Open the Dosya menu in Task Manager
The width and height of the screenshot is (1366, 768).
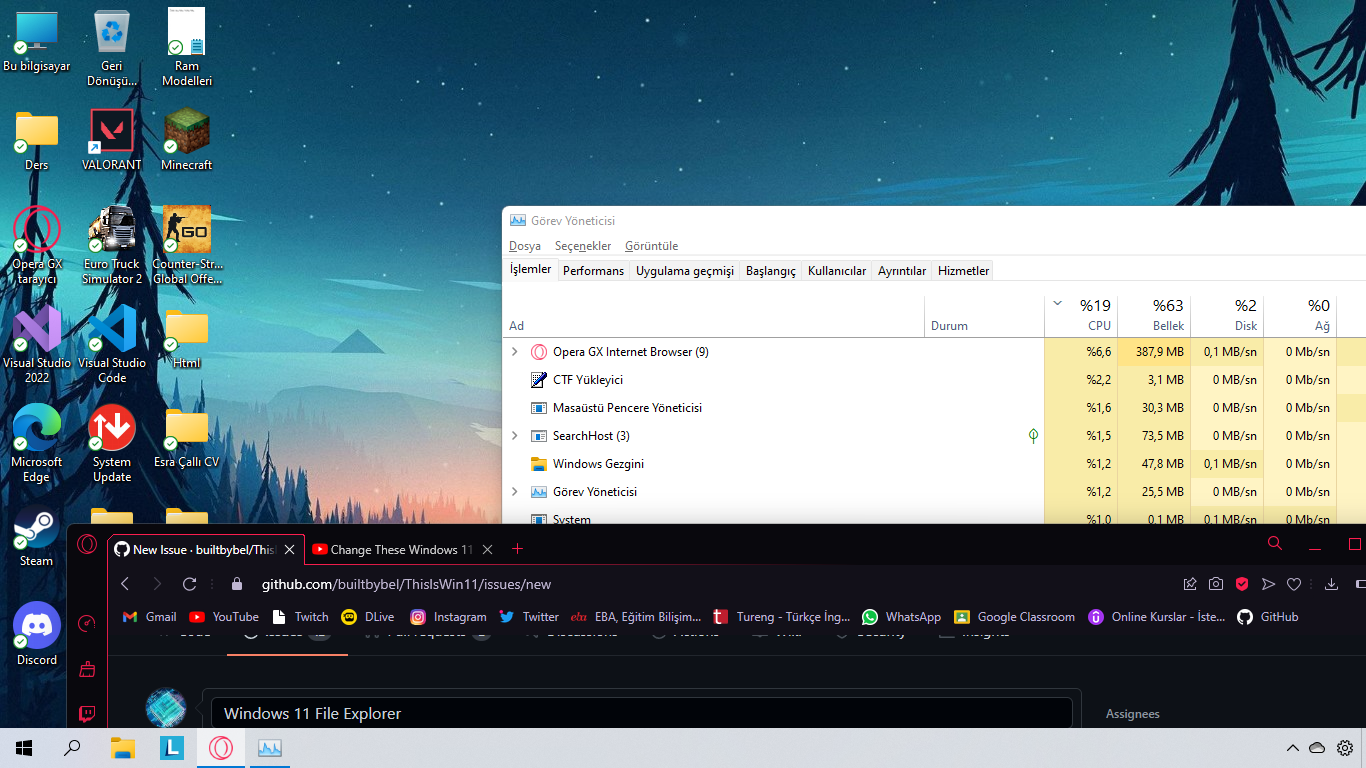(x=525, y=246)
